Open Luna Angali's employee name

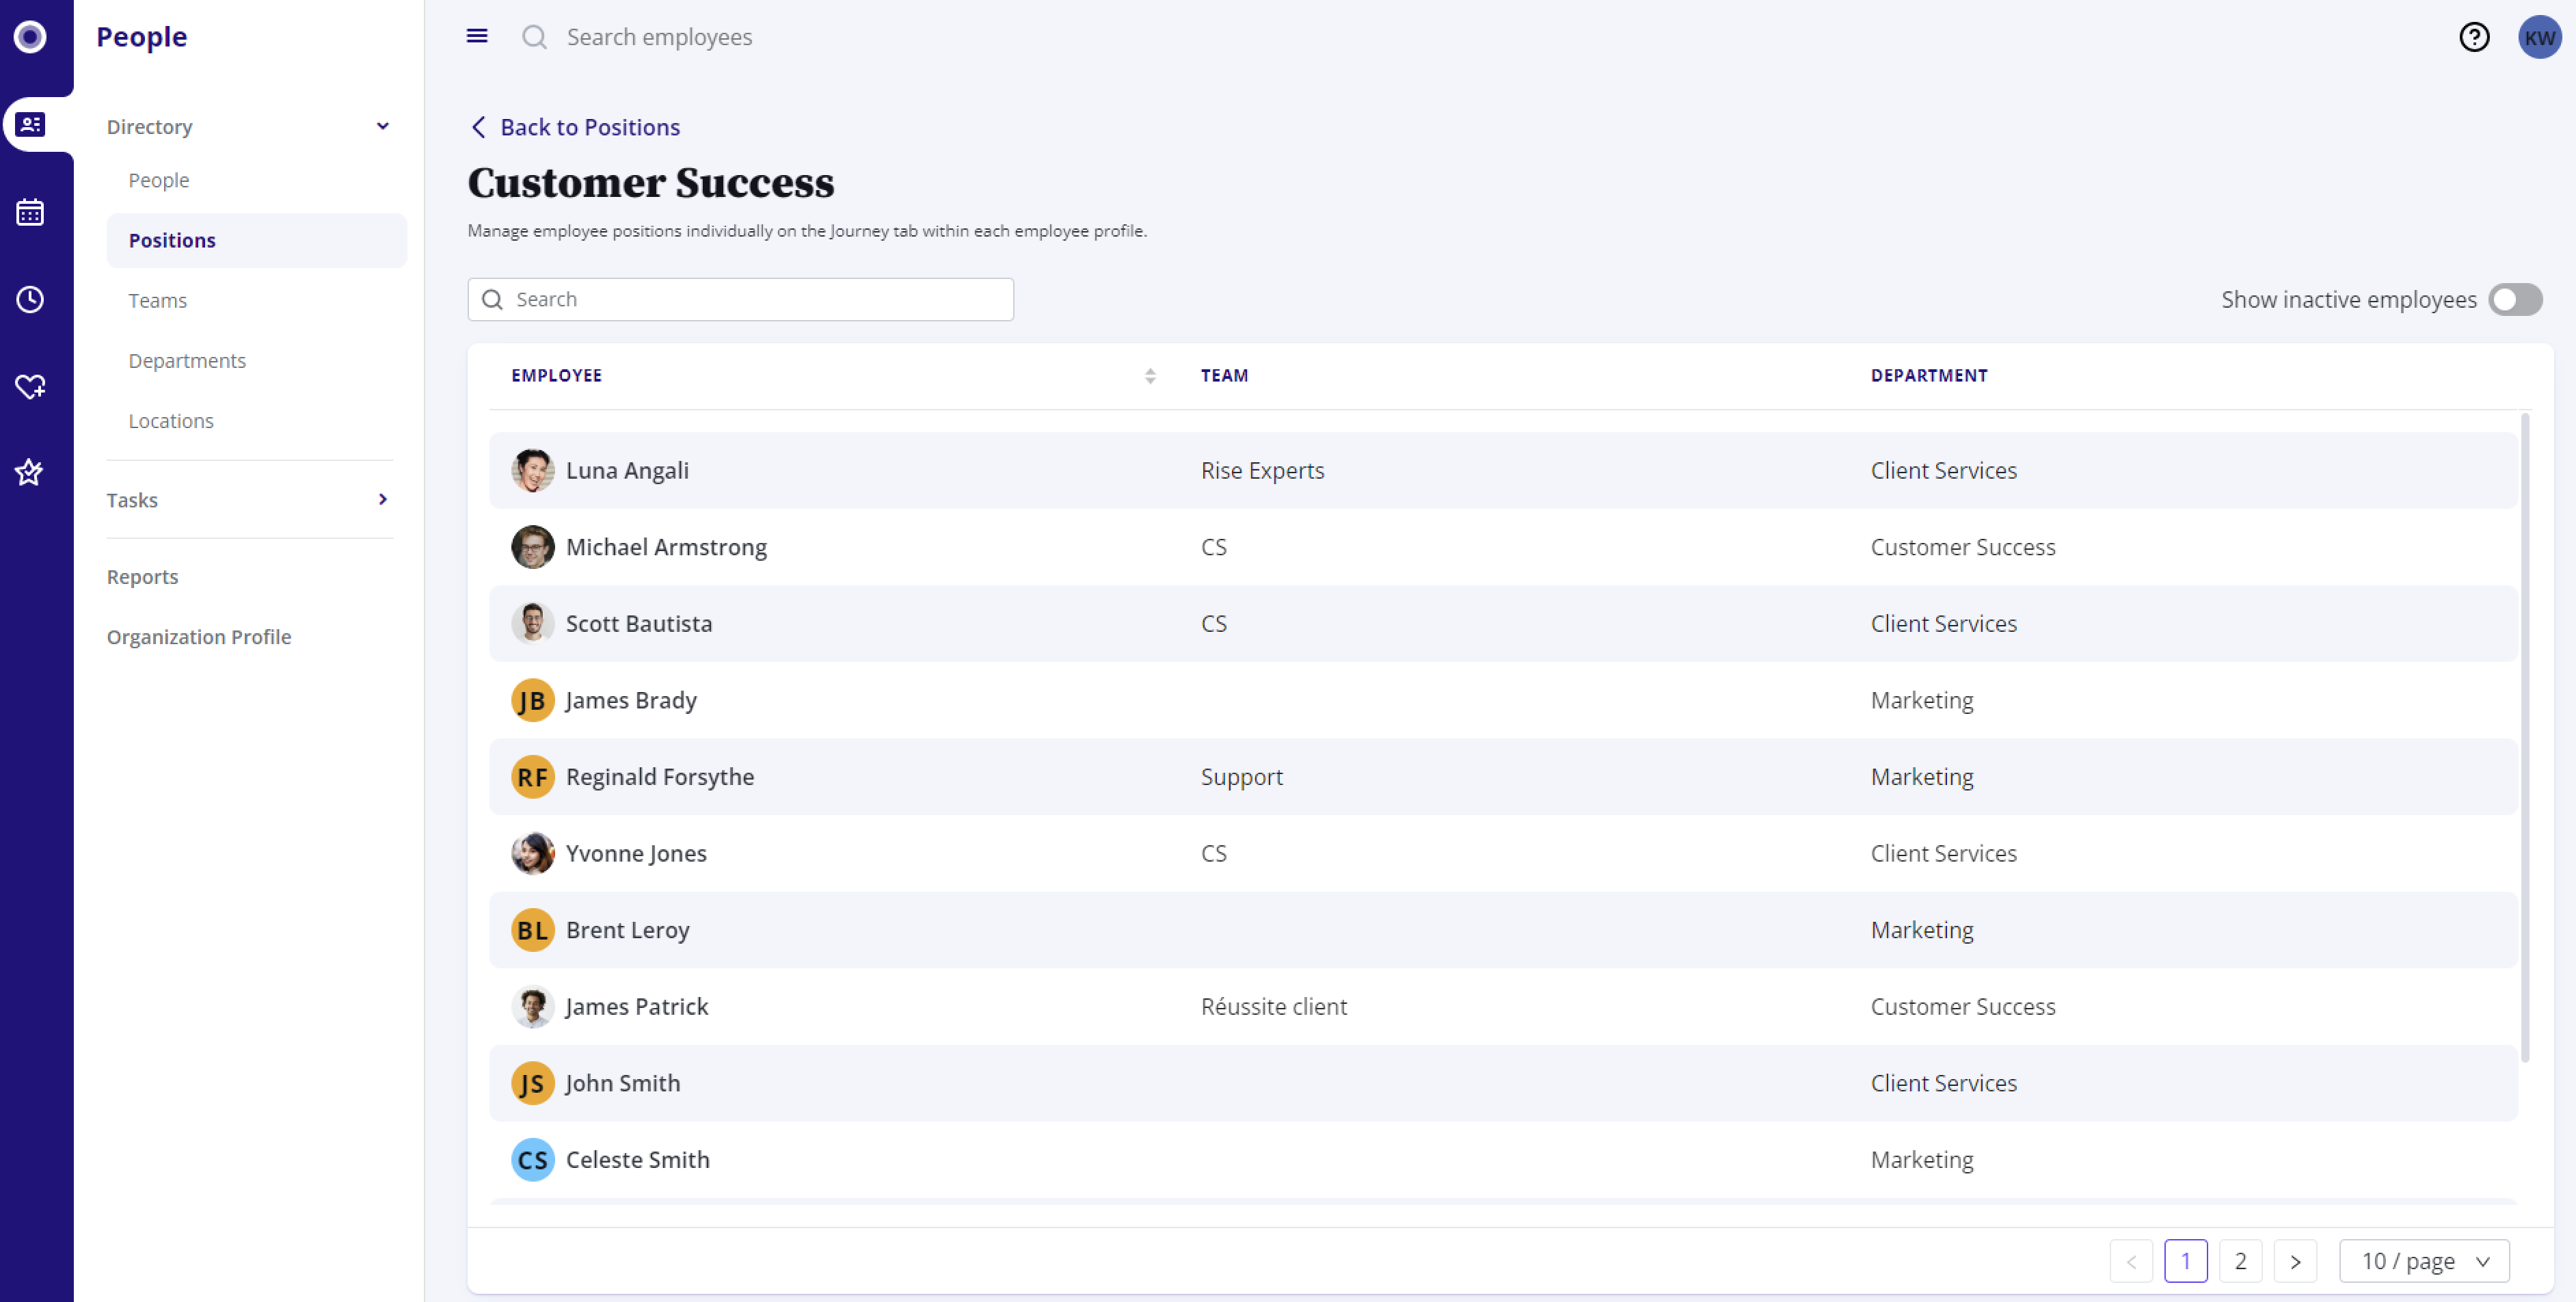coord(627,470)
